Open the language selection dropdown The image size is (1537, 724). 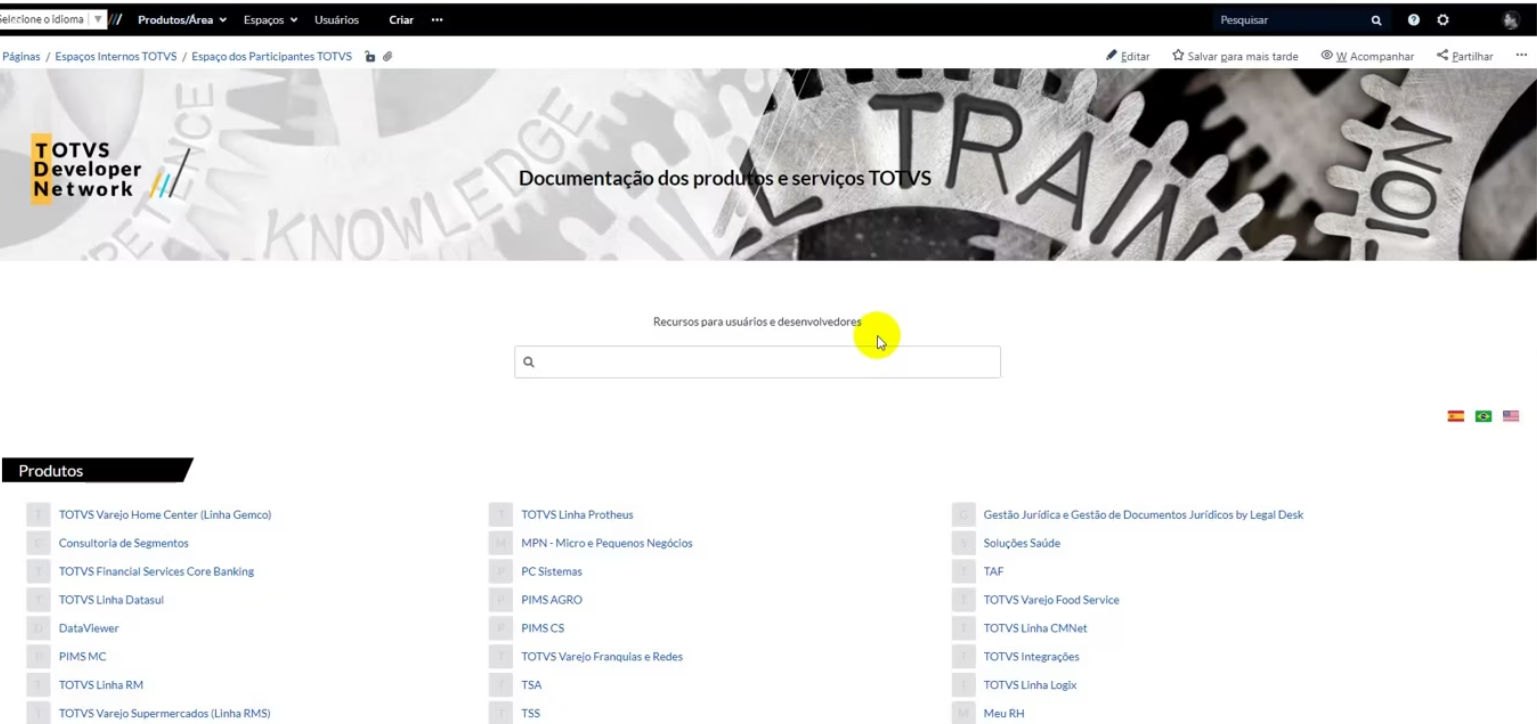point(53,19)
